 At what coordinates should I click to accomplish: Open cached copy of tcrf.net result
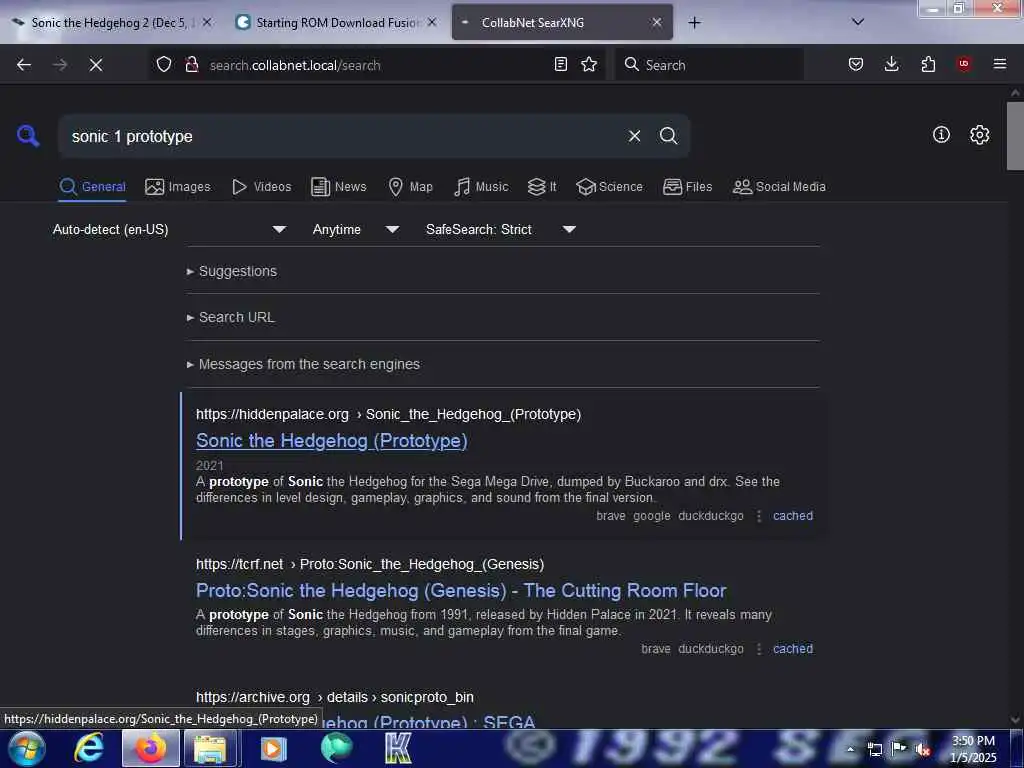793,649
